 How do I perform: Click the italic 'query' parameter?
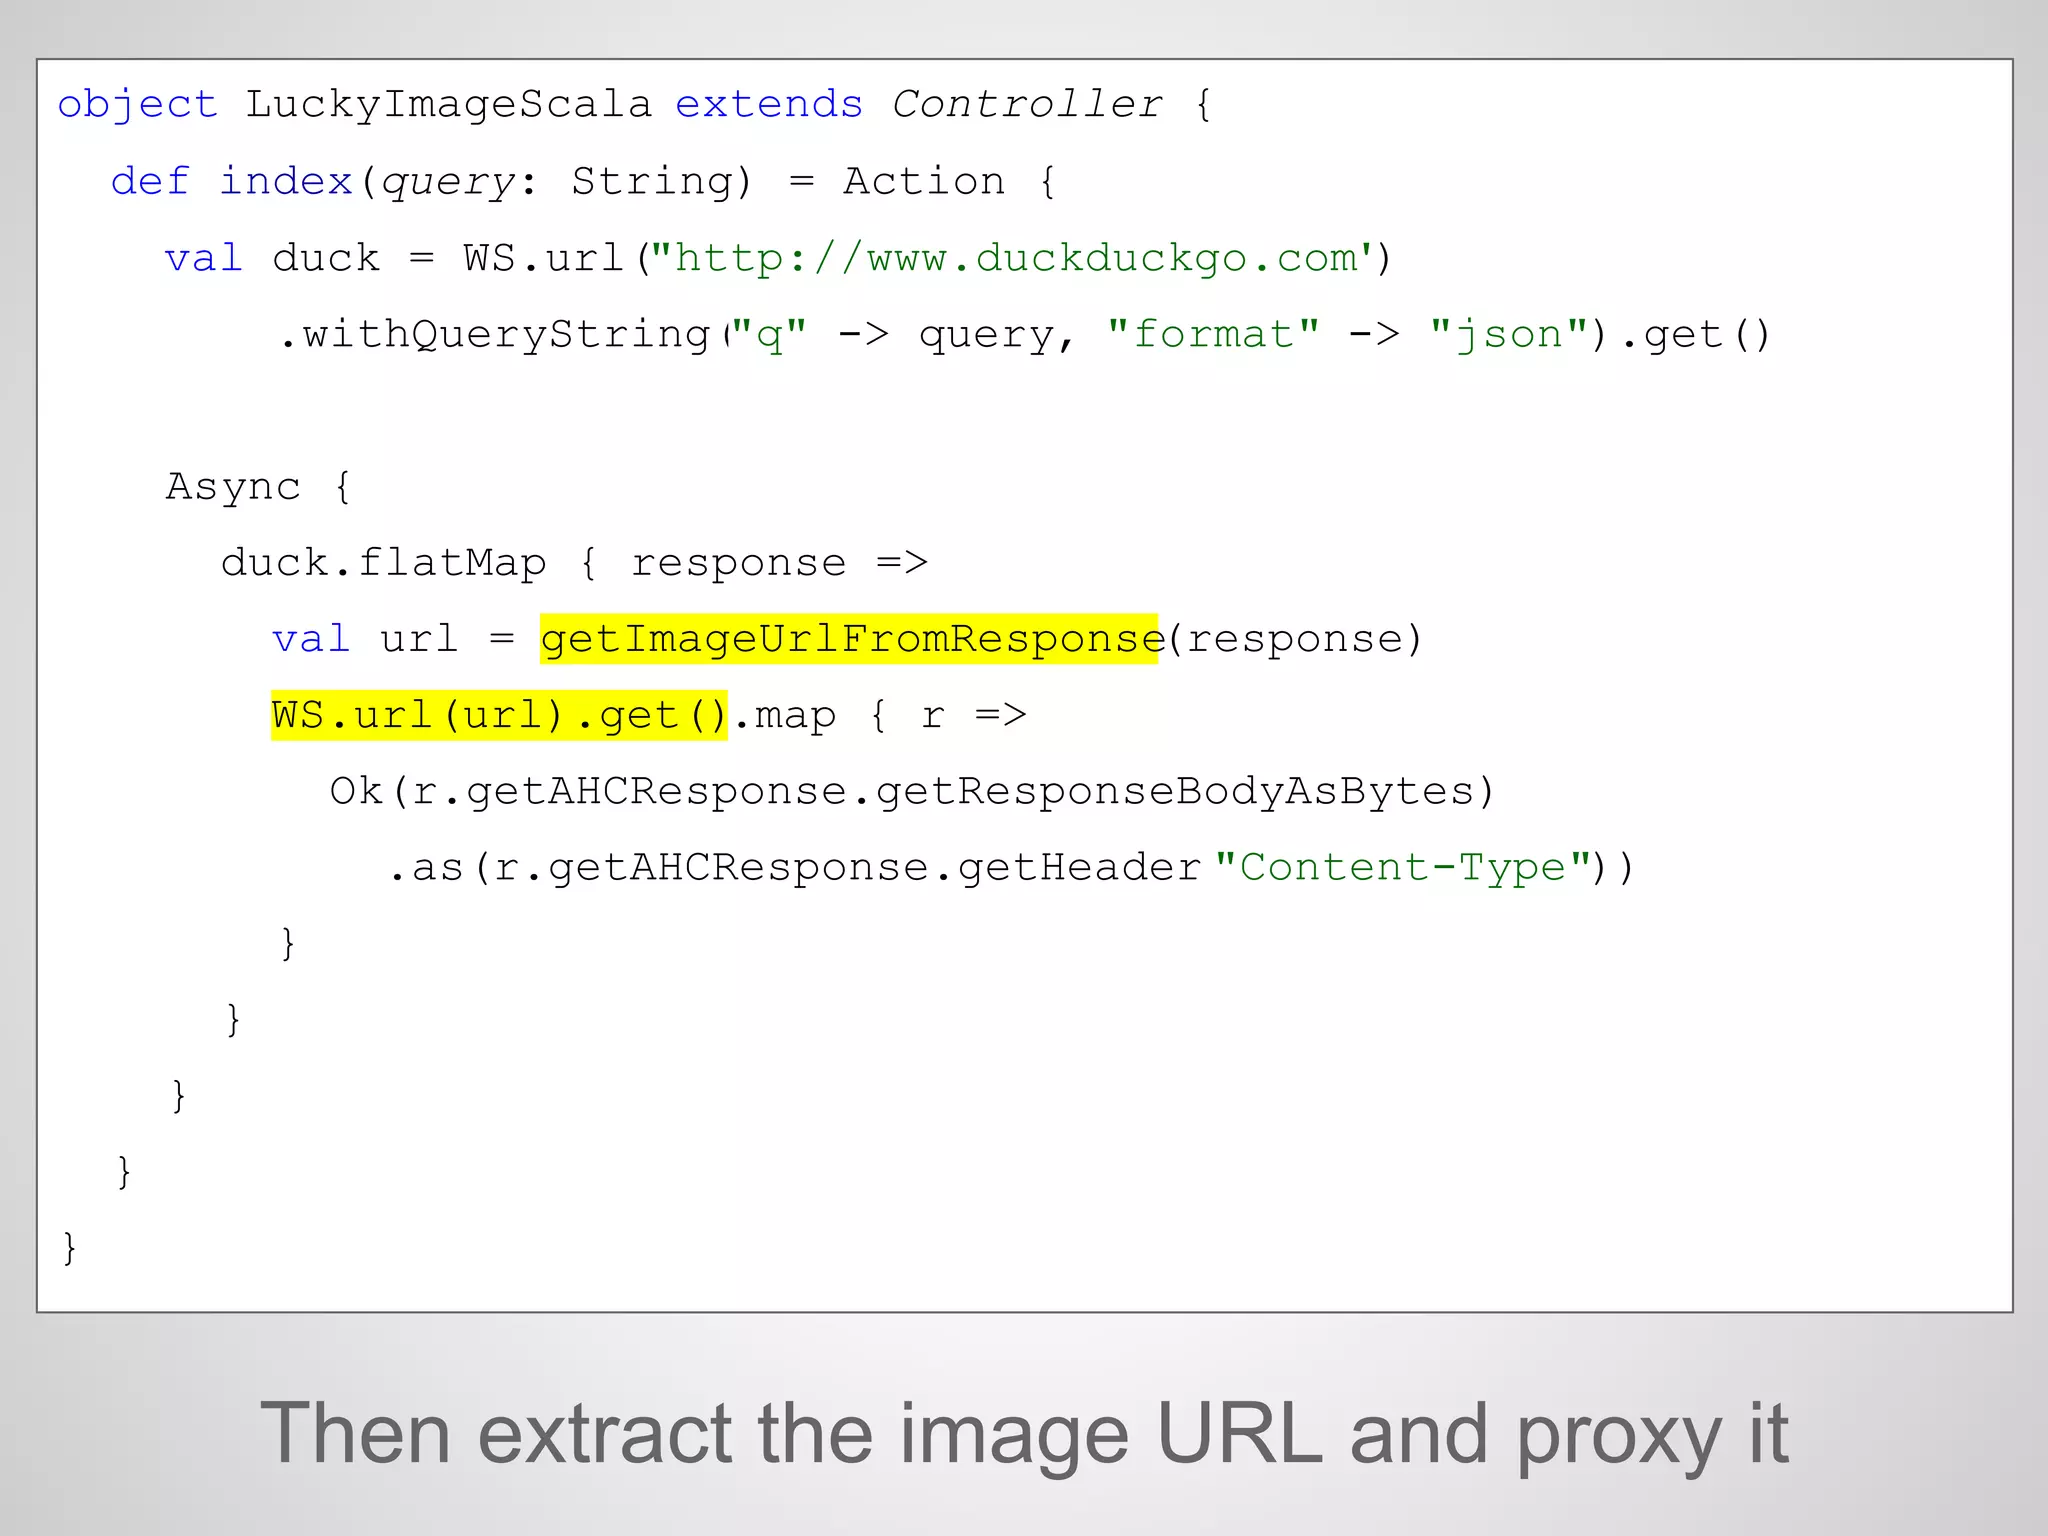447,182
